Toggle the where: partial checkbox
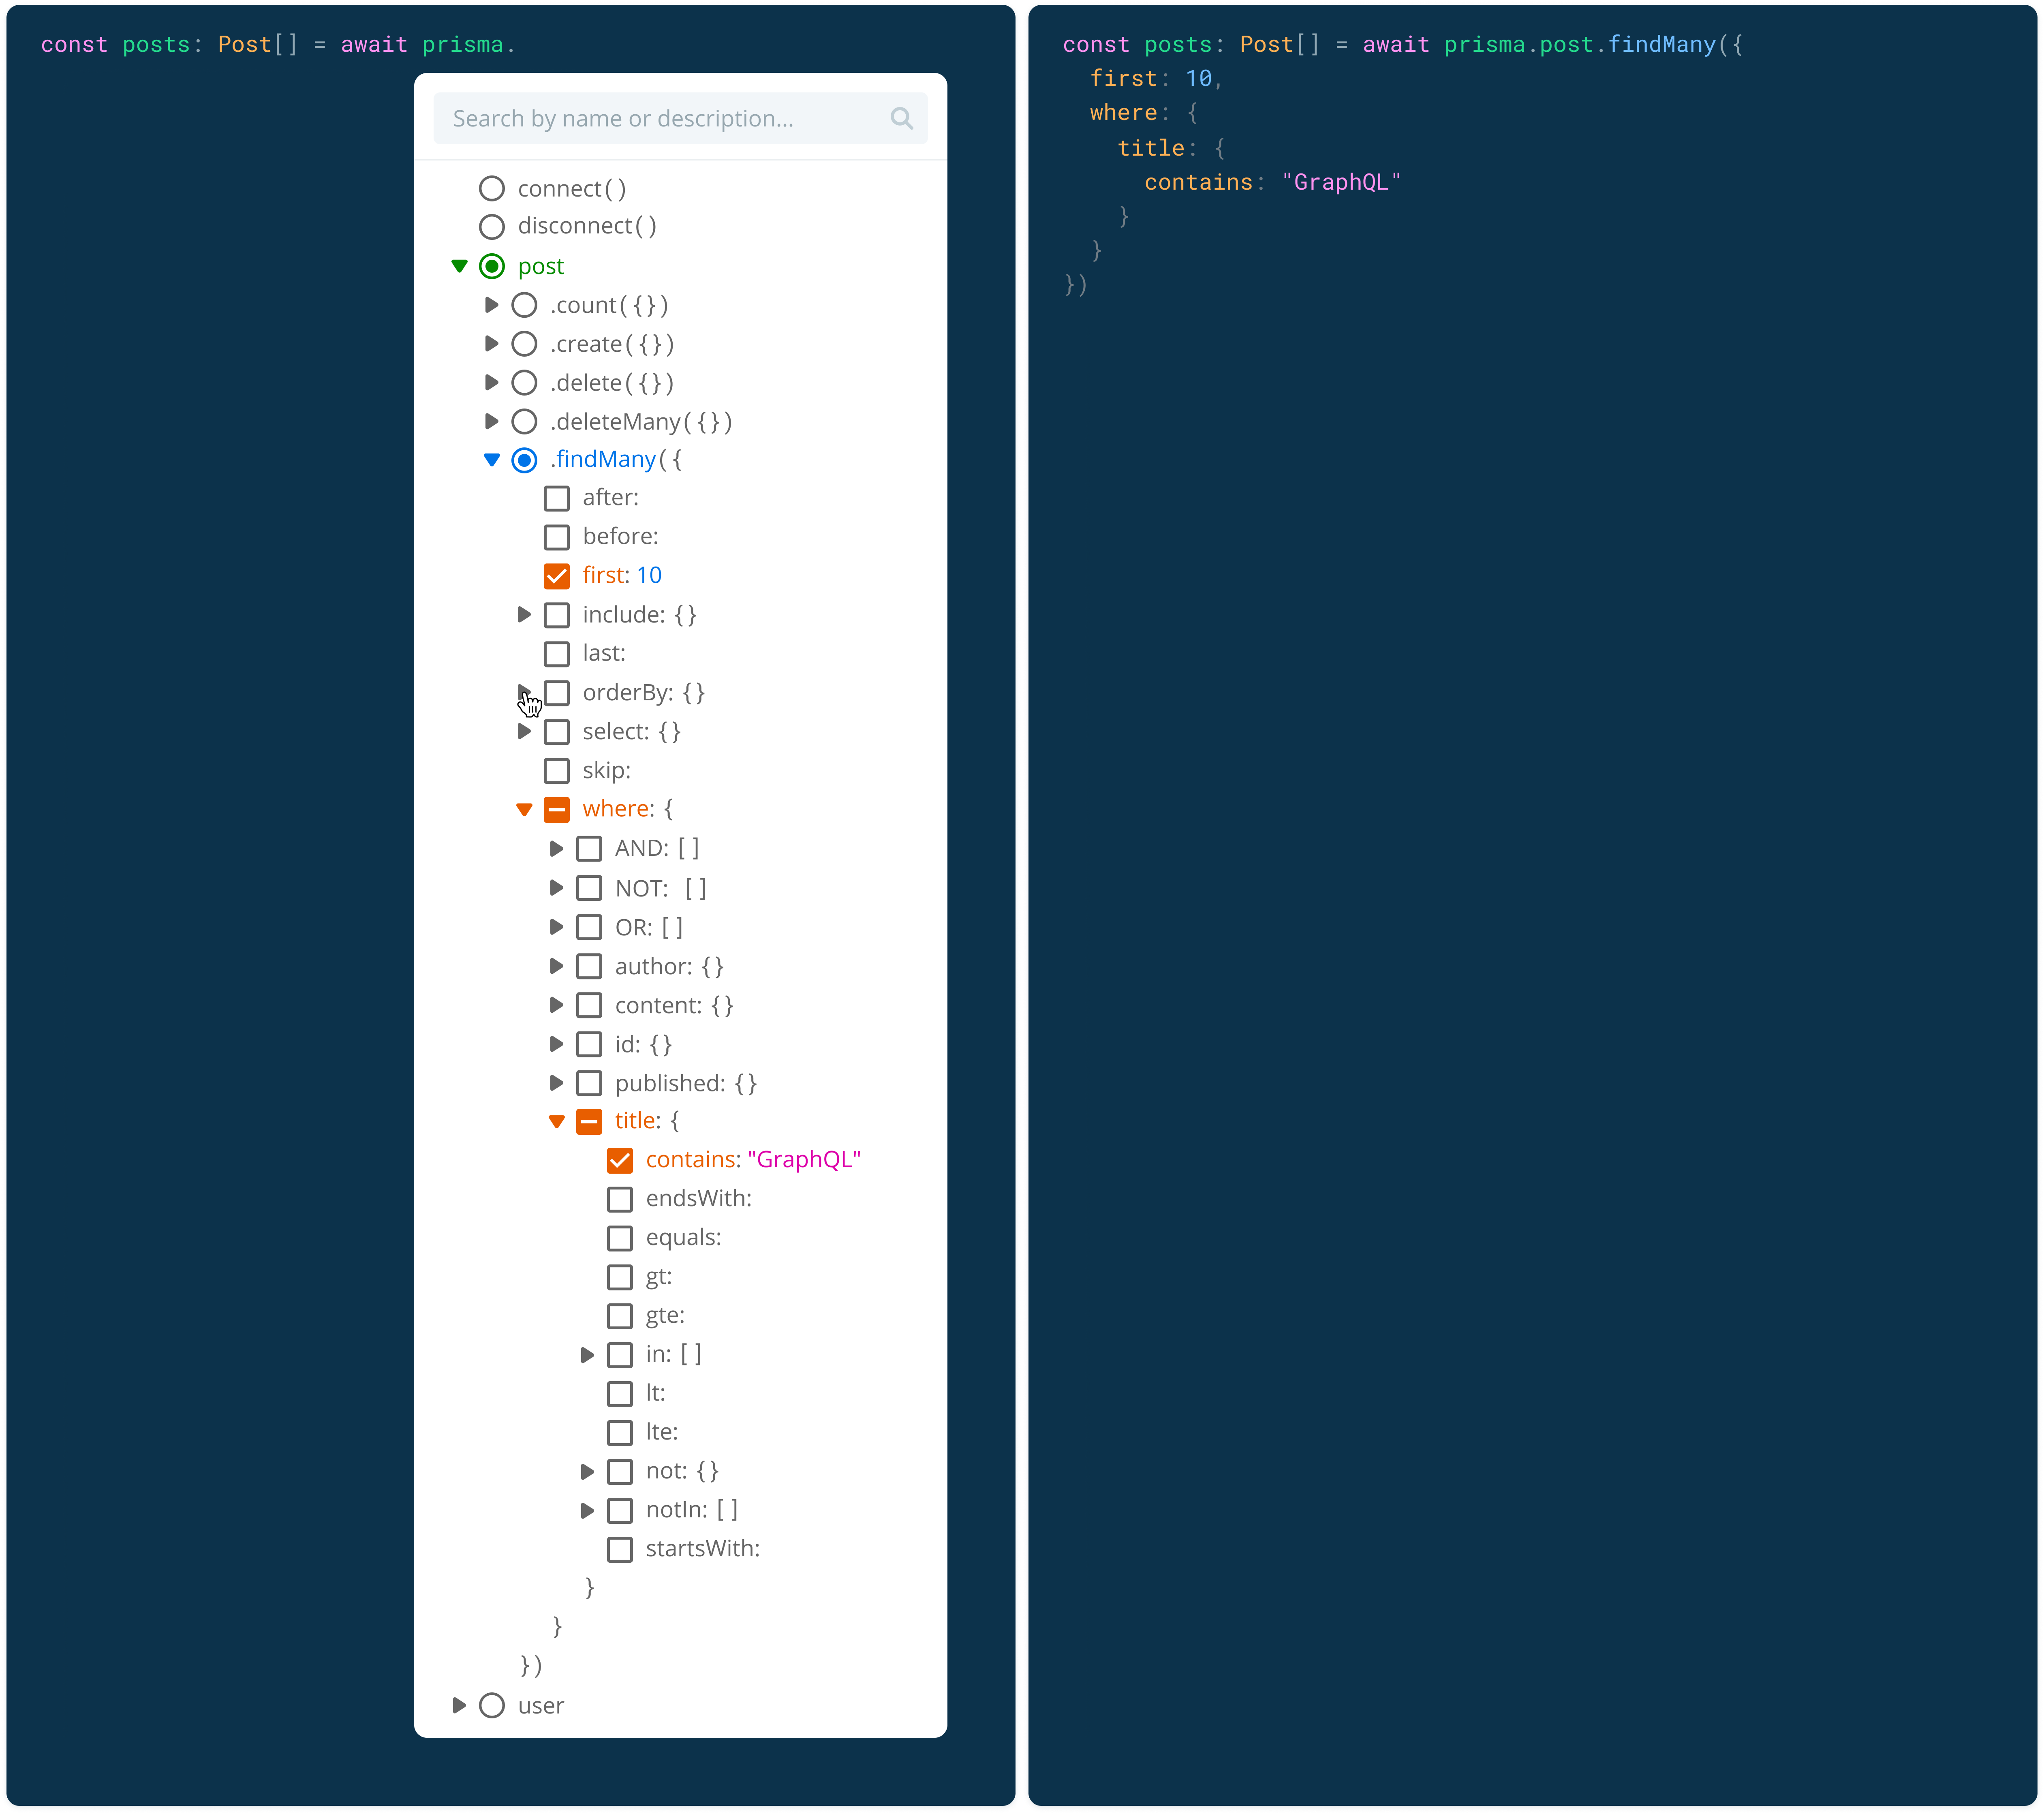The width and height of the screenshot is (2044, 1814). tap(557, 810)
